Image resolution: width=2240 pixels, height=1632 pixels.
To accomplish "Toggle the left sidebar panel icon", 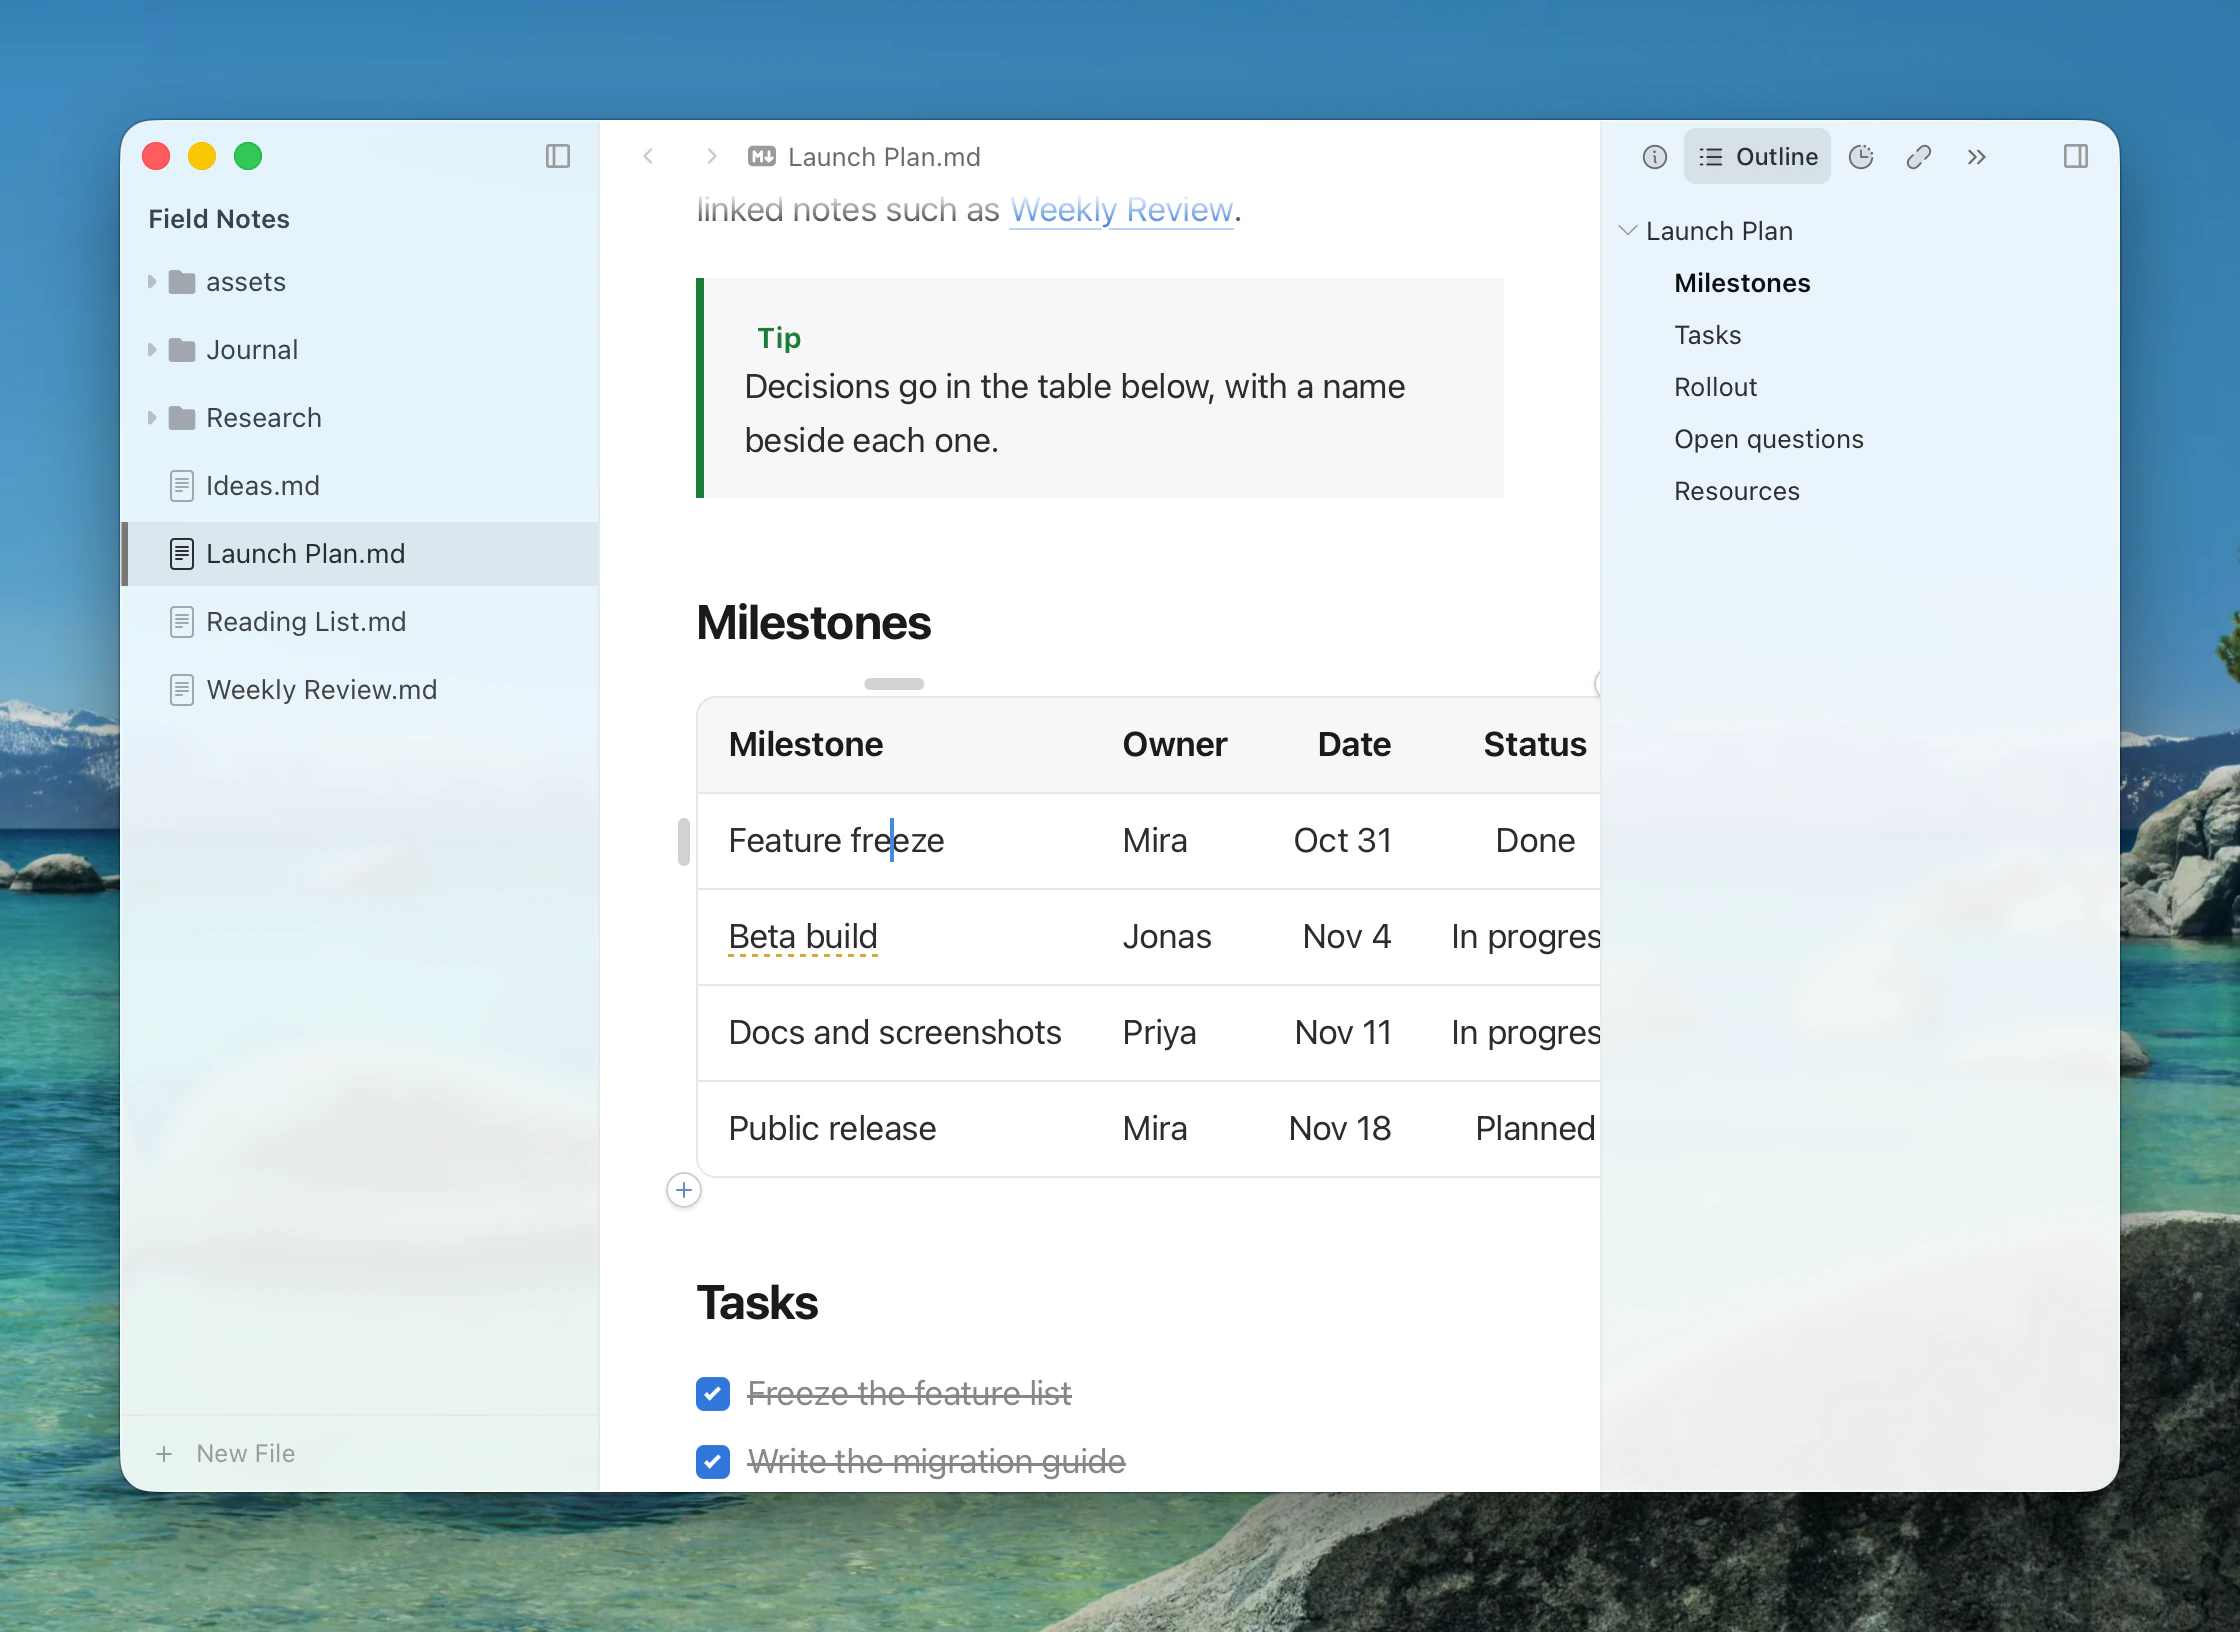I will point(558,156).
